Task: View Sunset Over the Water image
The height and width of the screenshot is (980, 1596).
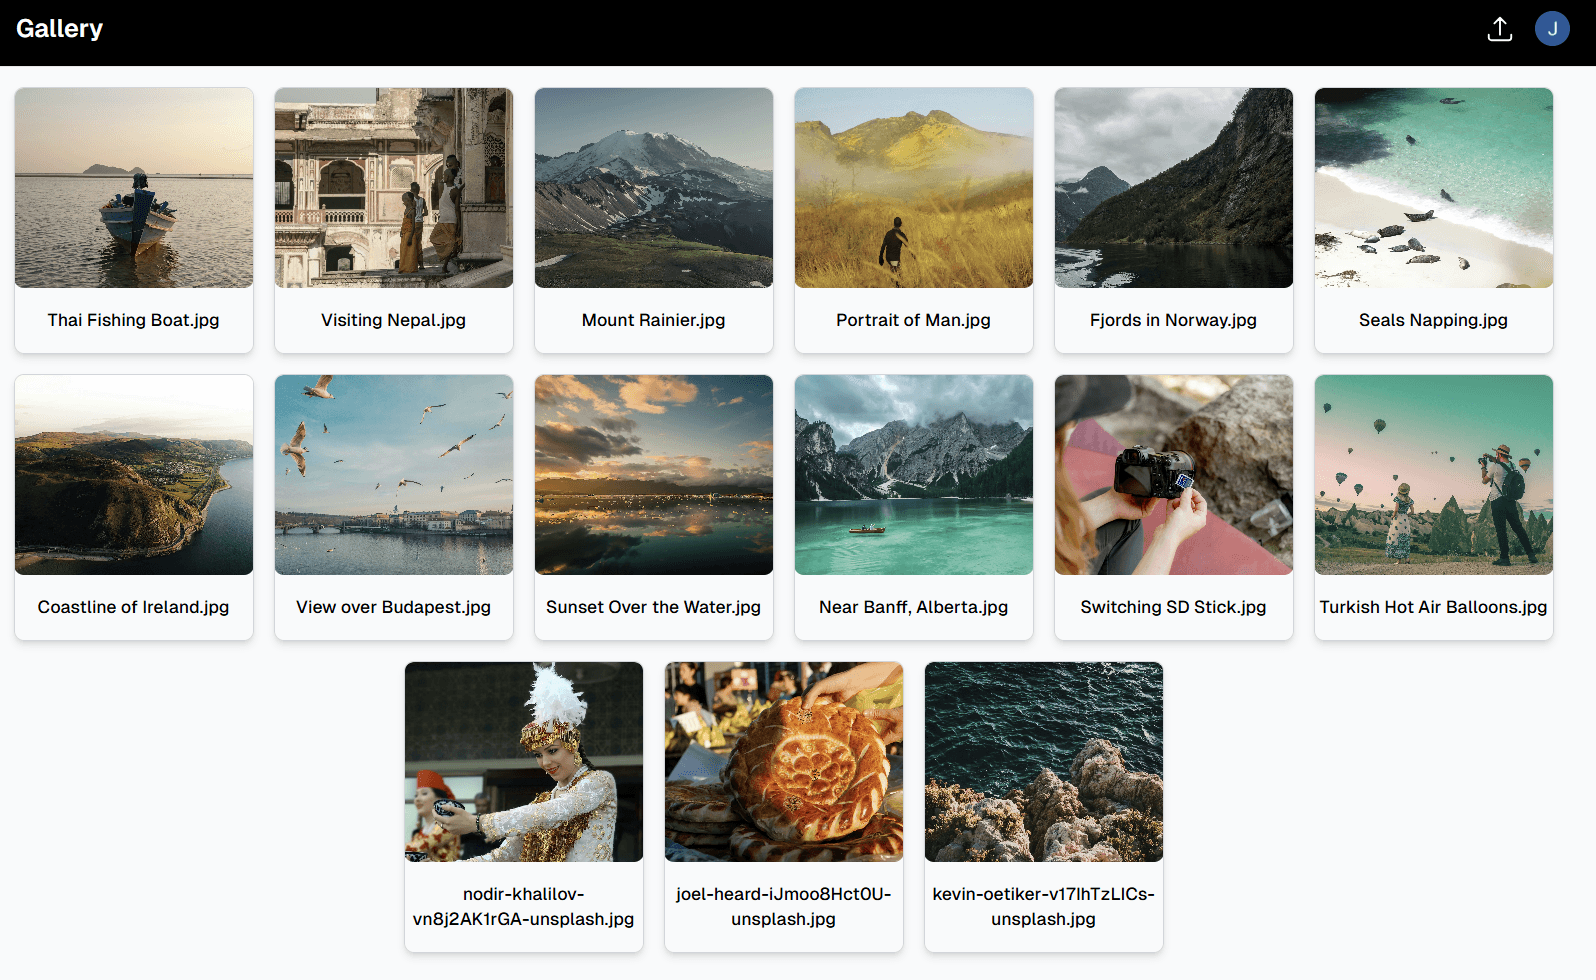Action: pos(654,475)
